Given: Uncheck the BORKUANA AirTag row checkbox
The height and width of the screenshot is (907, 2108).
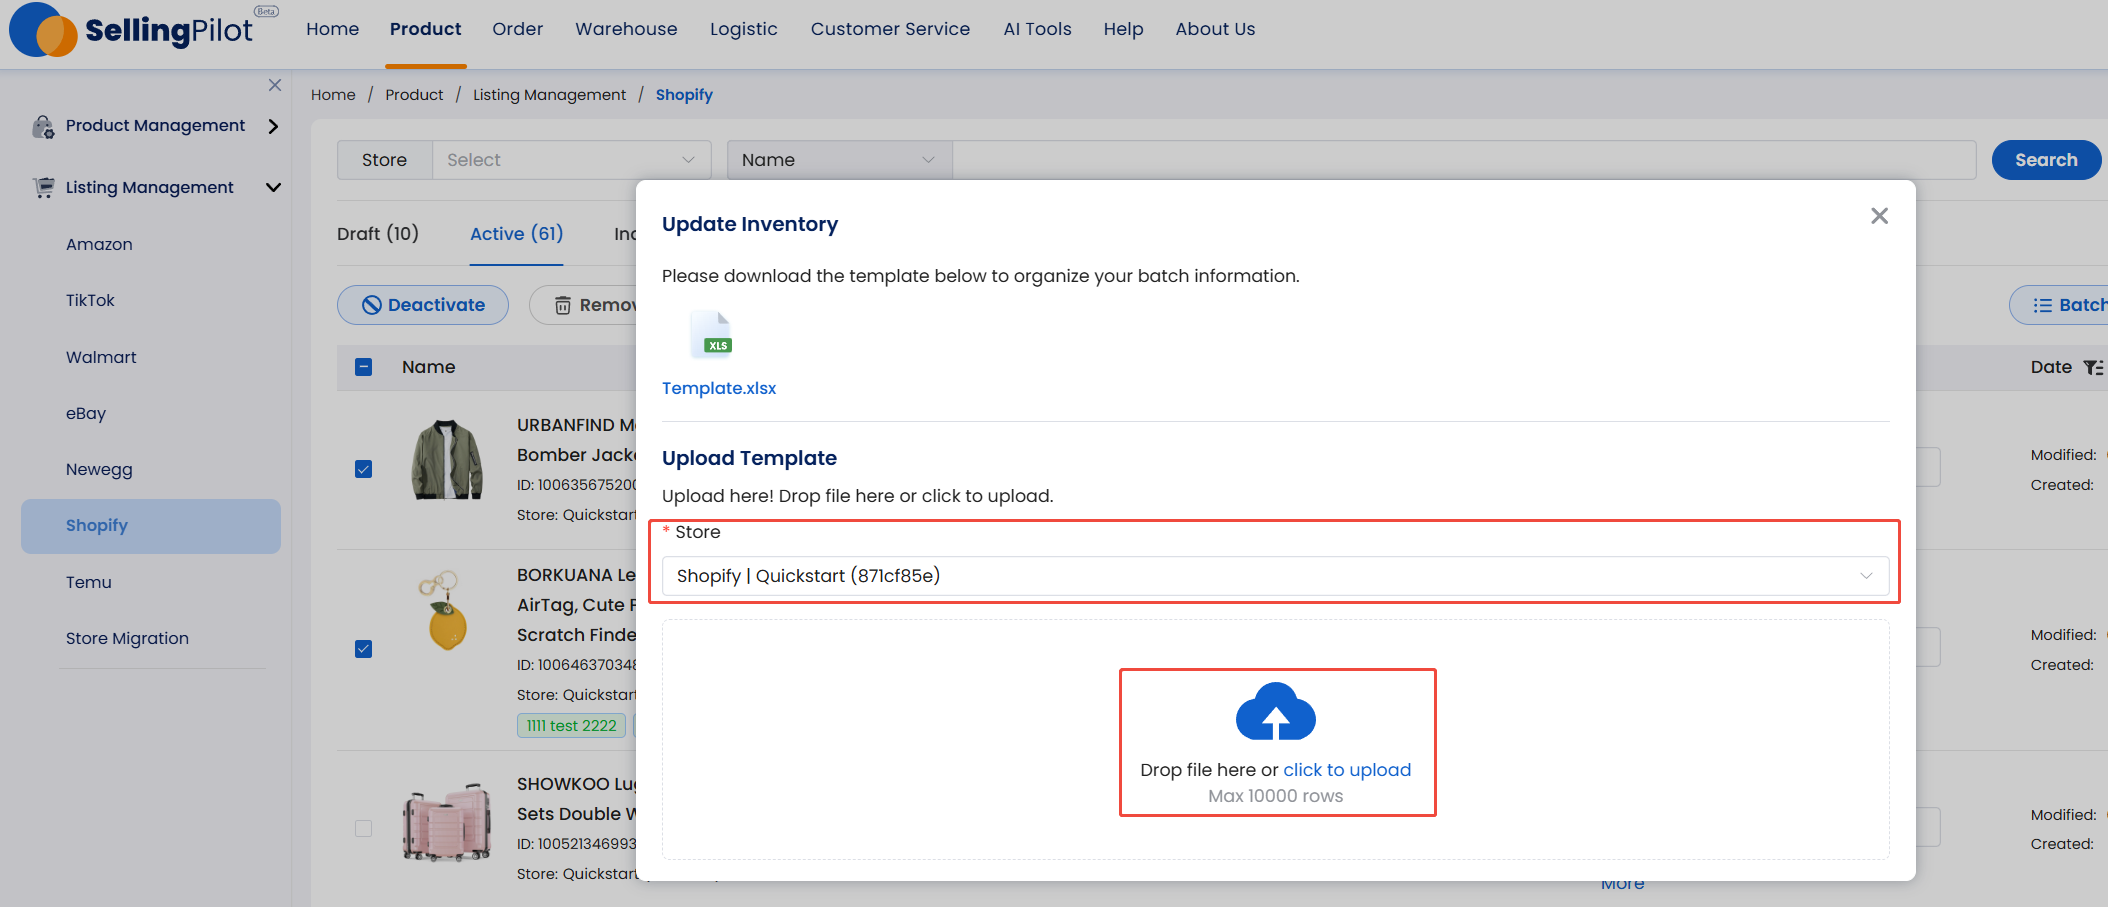Looking at the screenshot, I should (x=364, y=649).
